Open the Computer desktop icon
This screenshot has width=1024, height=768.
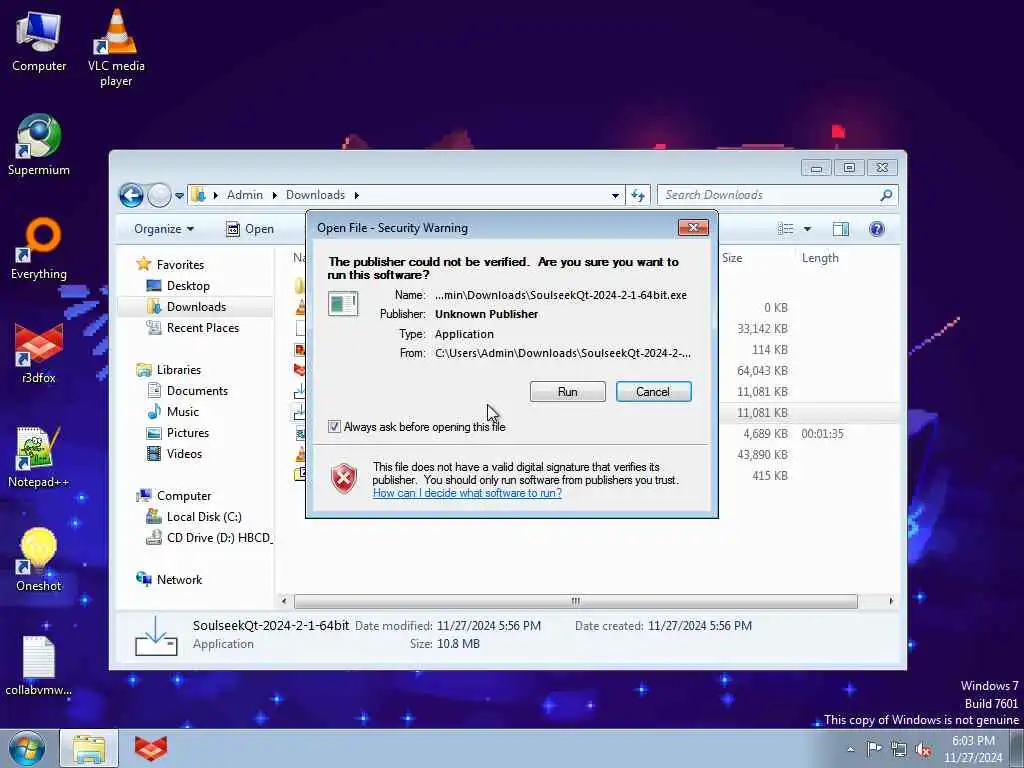coord(39,40)
